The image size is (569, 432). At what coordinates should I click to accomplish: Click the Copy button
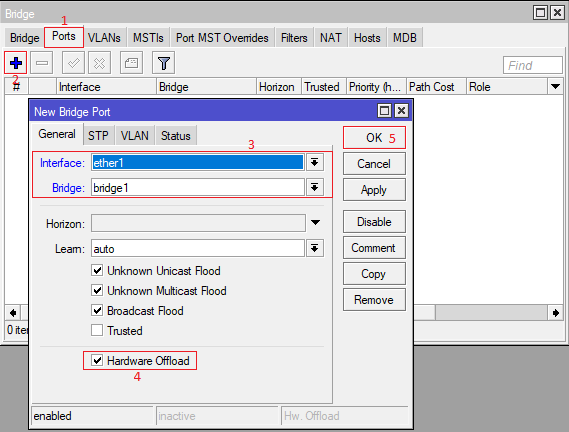pyautogui.click(x=374, y=274)
